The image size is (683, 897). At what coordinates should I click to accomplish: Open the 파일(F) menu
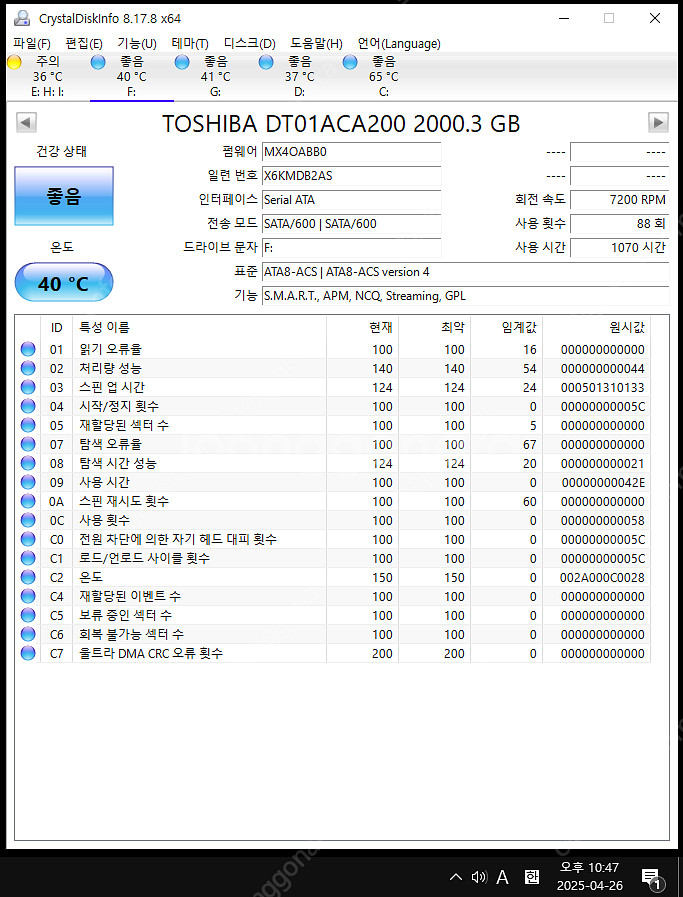31,43
